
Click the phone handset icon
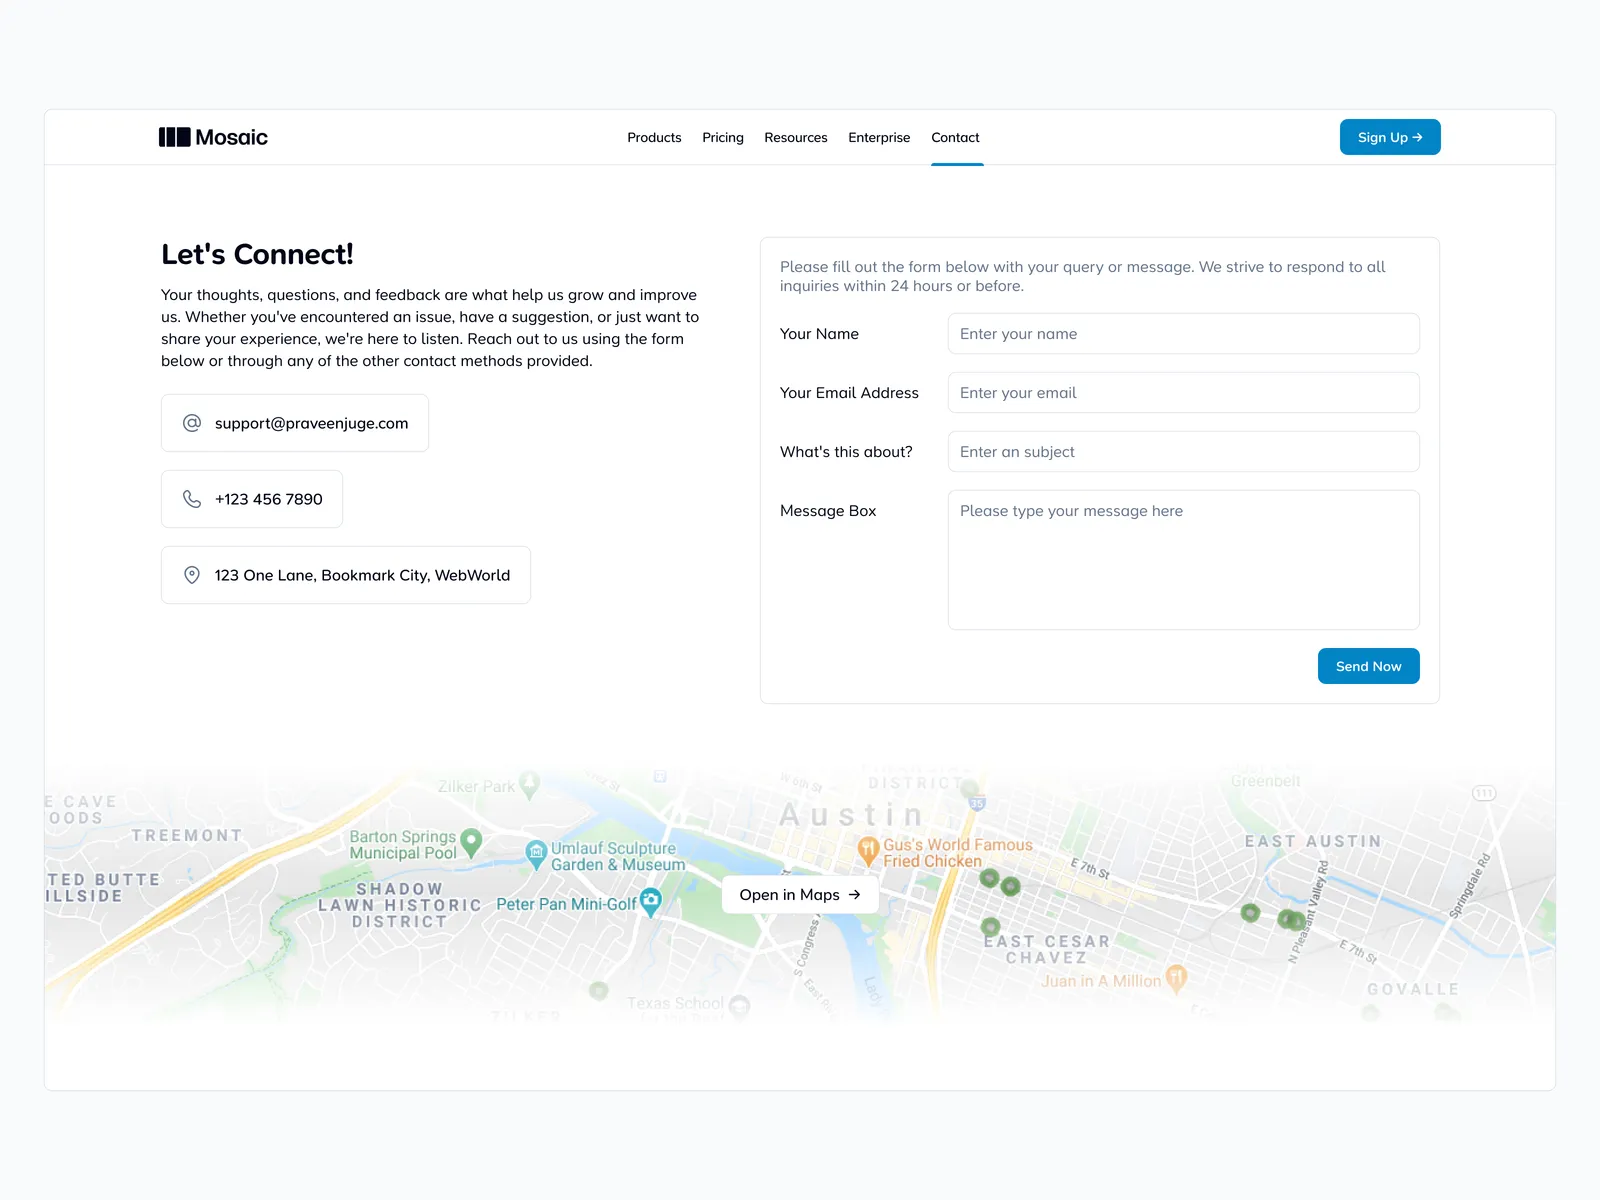[192, 499]
